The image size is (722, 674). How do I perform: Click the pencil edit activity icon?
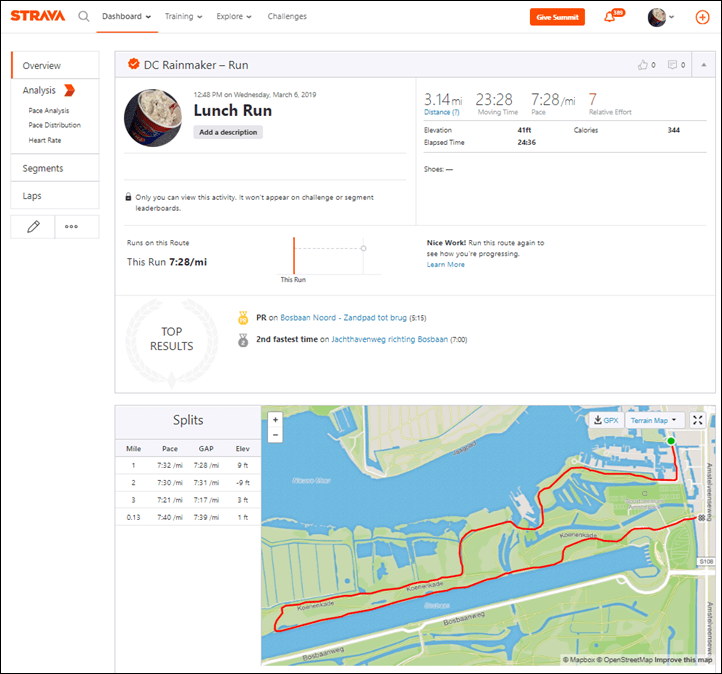(33, 227)
